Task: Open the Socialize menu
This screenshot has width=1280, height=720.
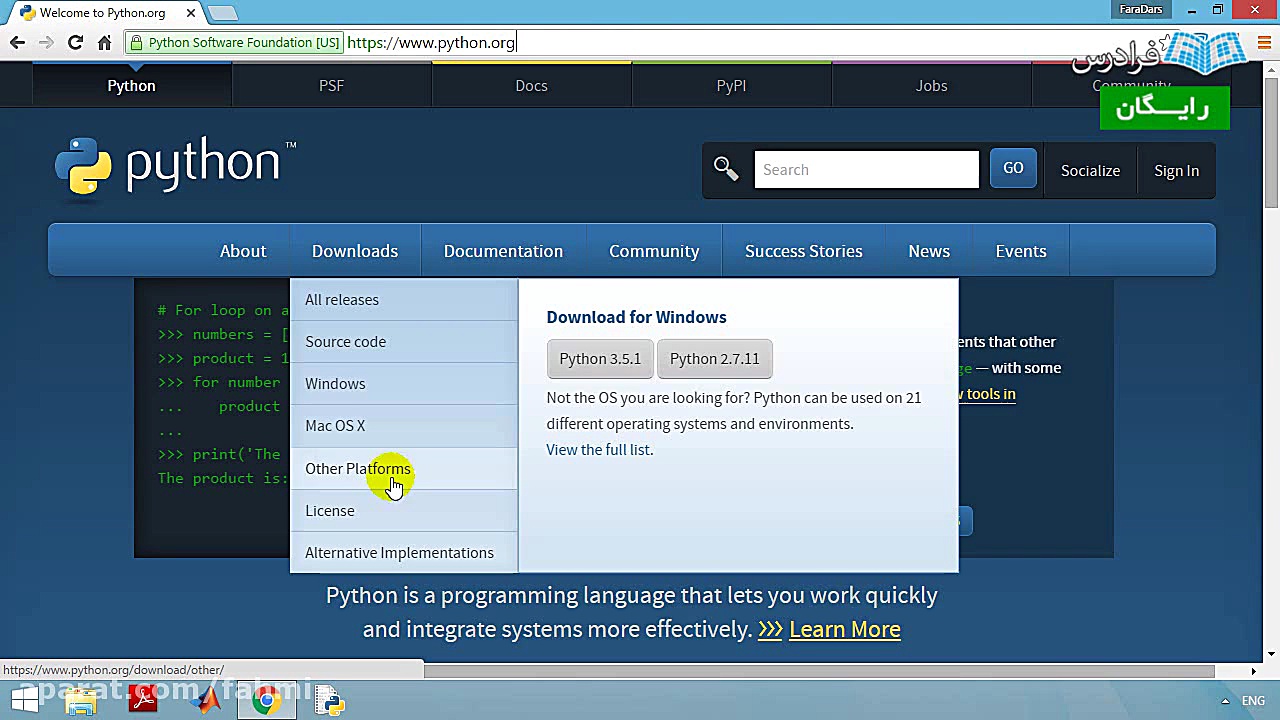Action: [x=1090, y=170]
